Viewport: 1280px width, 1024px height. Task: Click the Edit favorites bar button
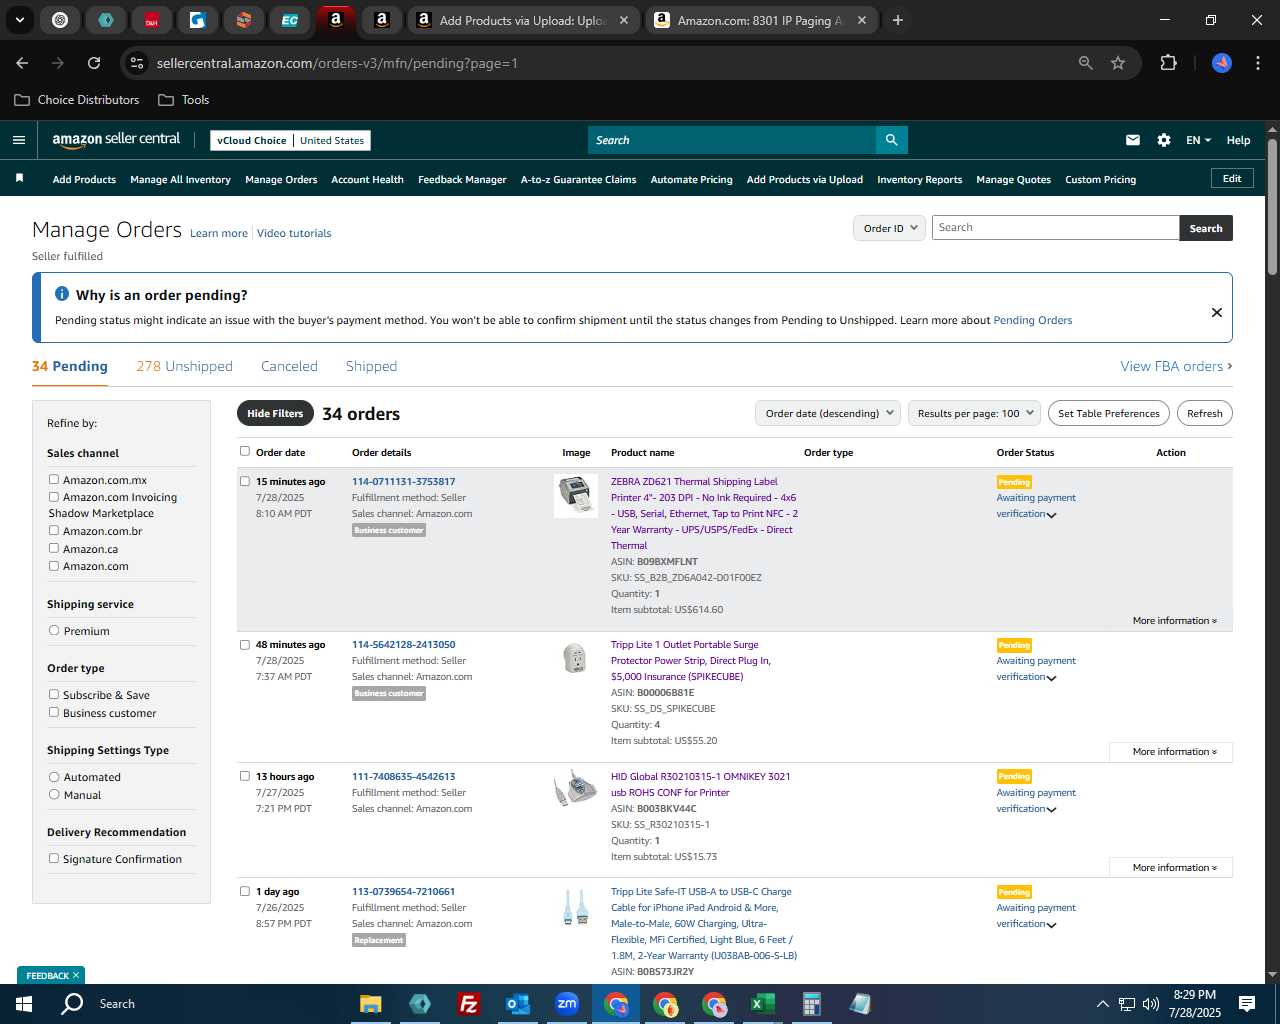tap(1232, 179)
